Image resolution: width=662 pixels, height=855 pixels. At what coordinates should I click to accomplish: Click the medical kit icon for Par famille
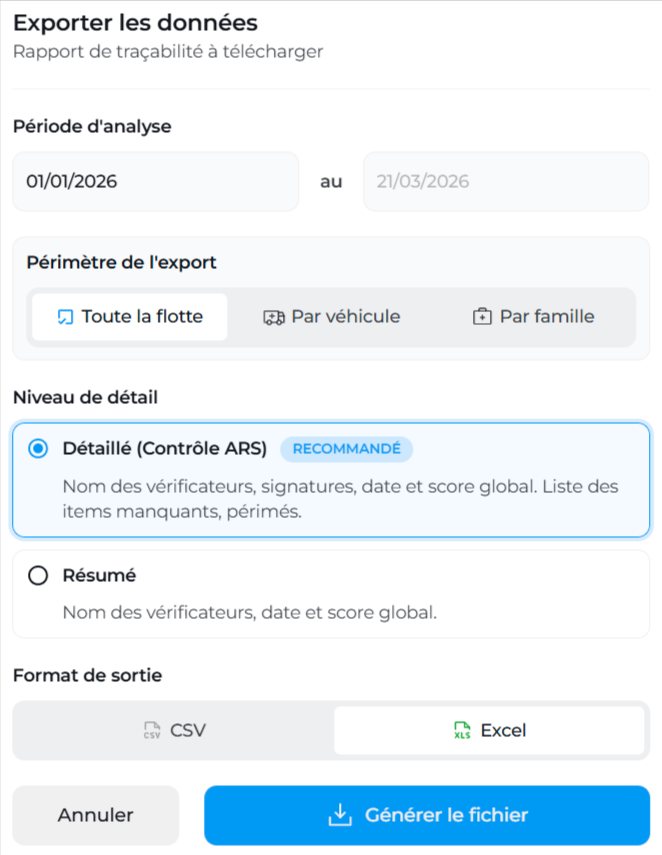pos(482,317)
